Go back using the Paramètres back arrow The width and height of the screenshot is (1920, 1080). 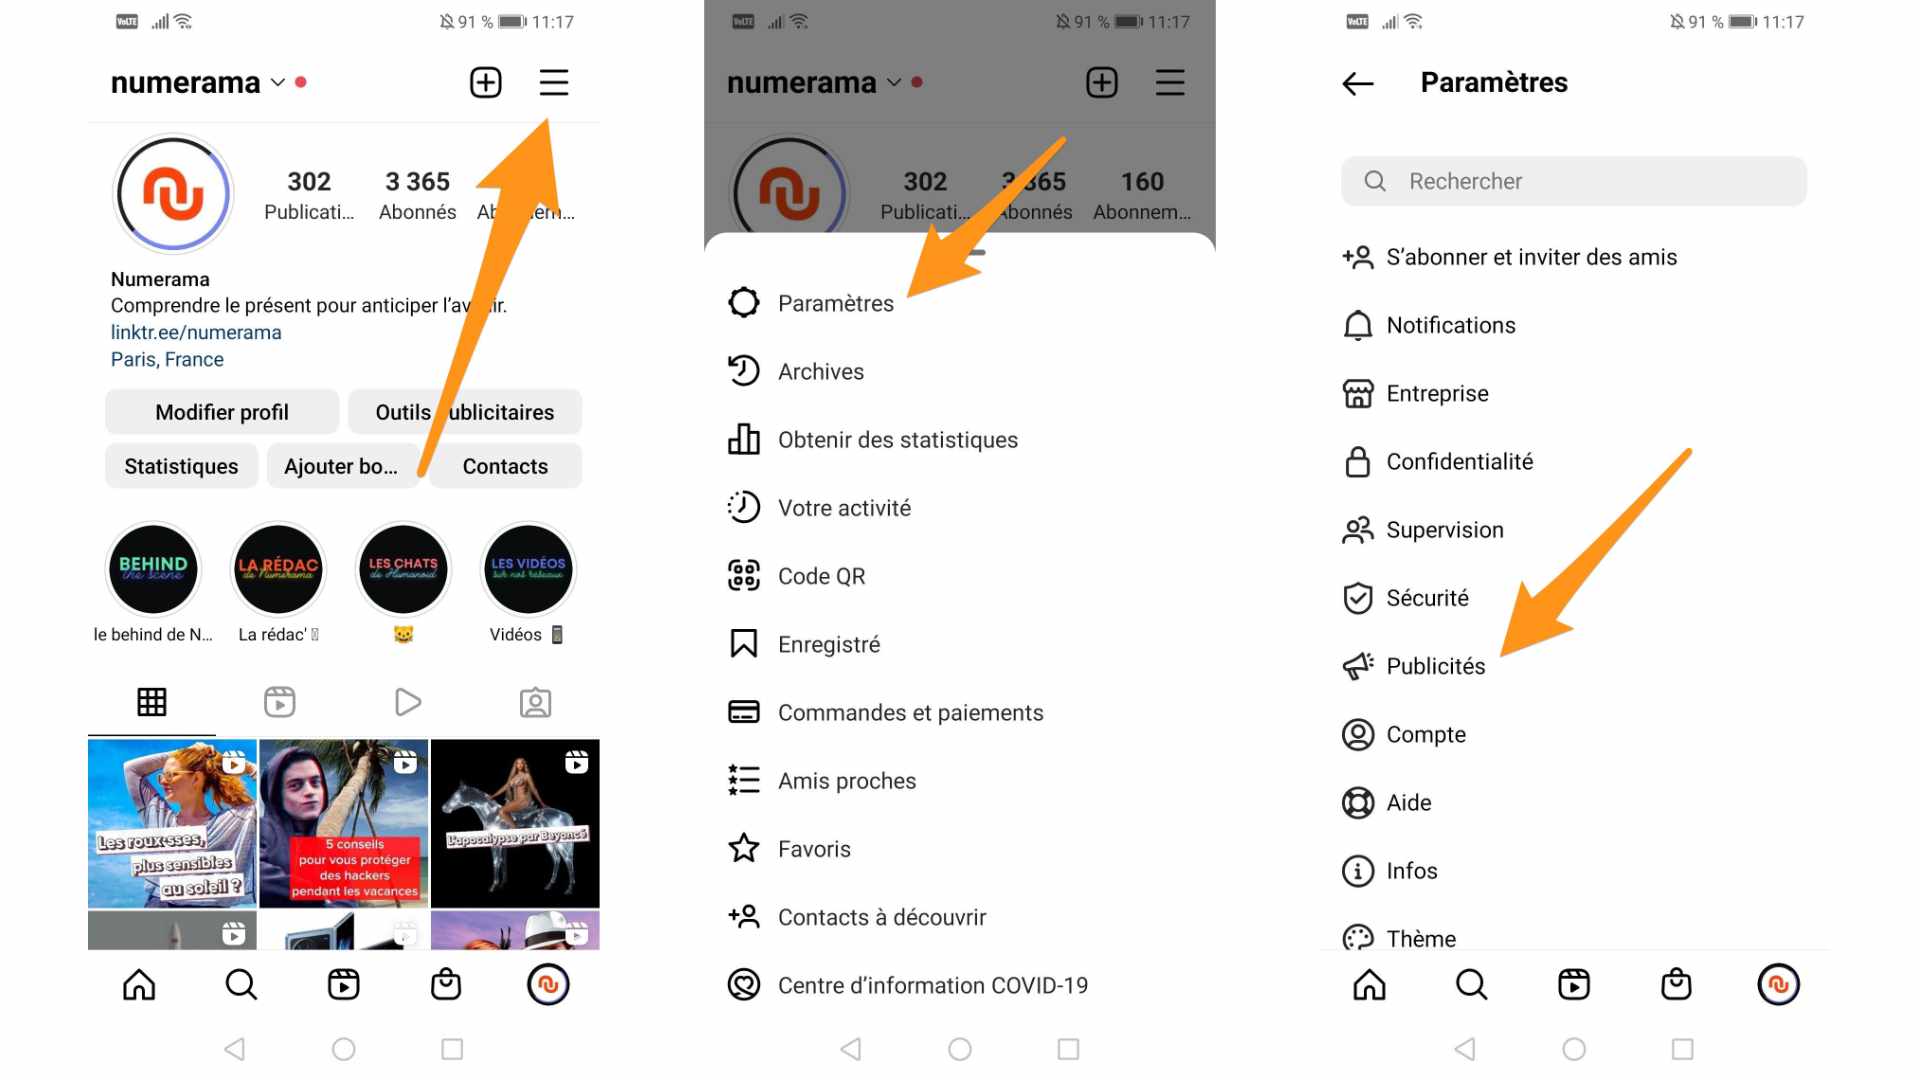tap(1357, 83)
